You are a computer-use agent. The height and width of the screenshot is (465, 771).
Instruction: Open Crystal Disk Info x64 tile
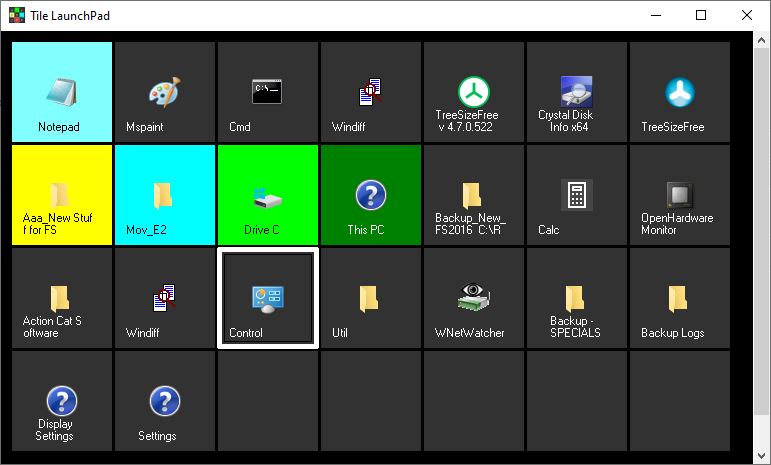pyautogui.click(x=576, y=92)
